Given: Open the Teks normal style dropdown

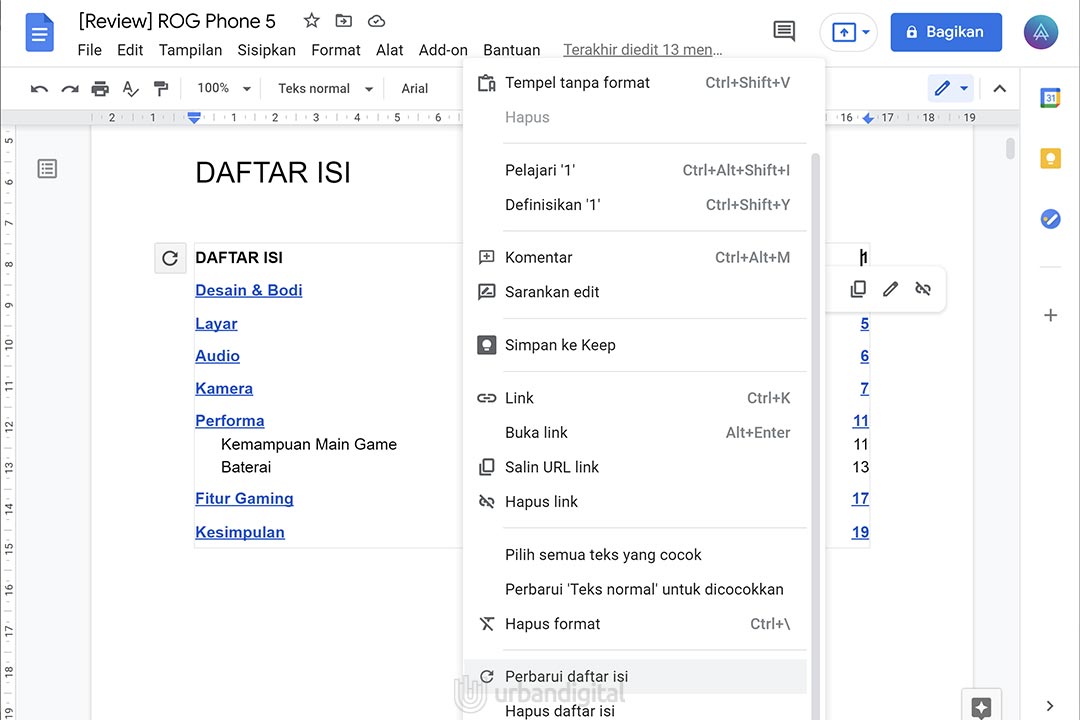Looking at the screenshot, I should tap(325, 88).
